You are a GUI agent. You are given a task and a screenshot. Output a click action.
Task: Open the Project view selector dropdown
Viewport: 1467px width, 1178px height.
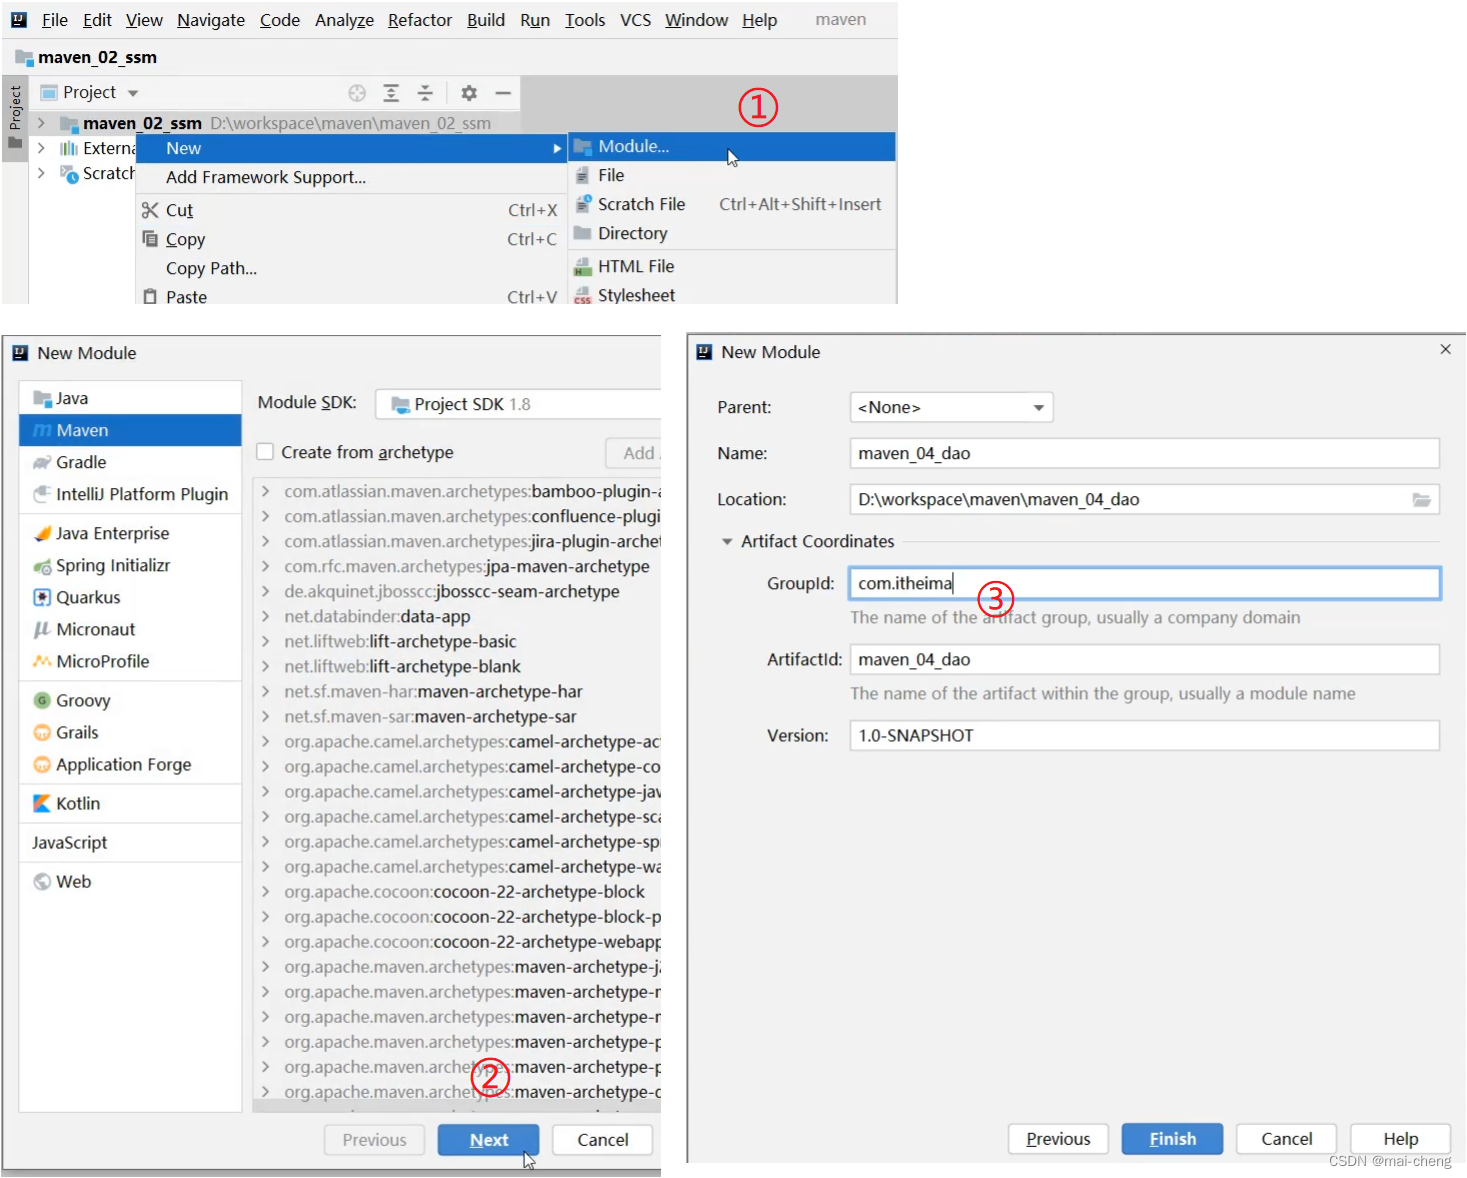tap(89, 92)
